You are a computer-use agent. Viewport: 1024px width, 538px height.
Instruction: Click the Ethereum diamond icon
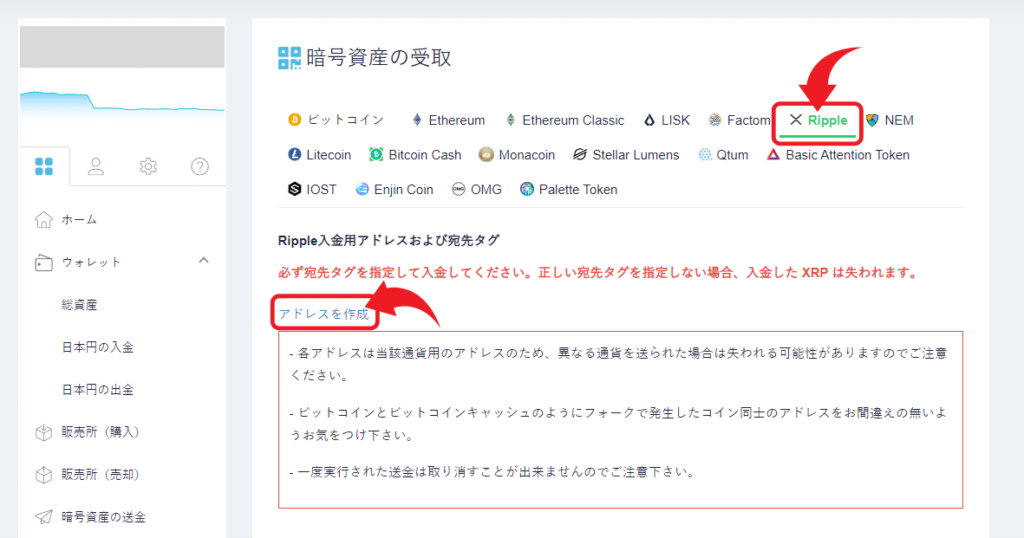point(417,119)
